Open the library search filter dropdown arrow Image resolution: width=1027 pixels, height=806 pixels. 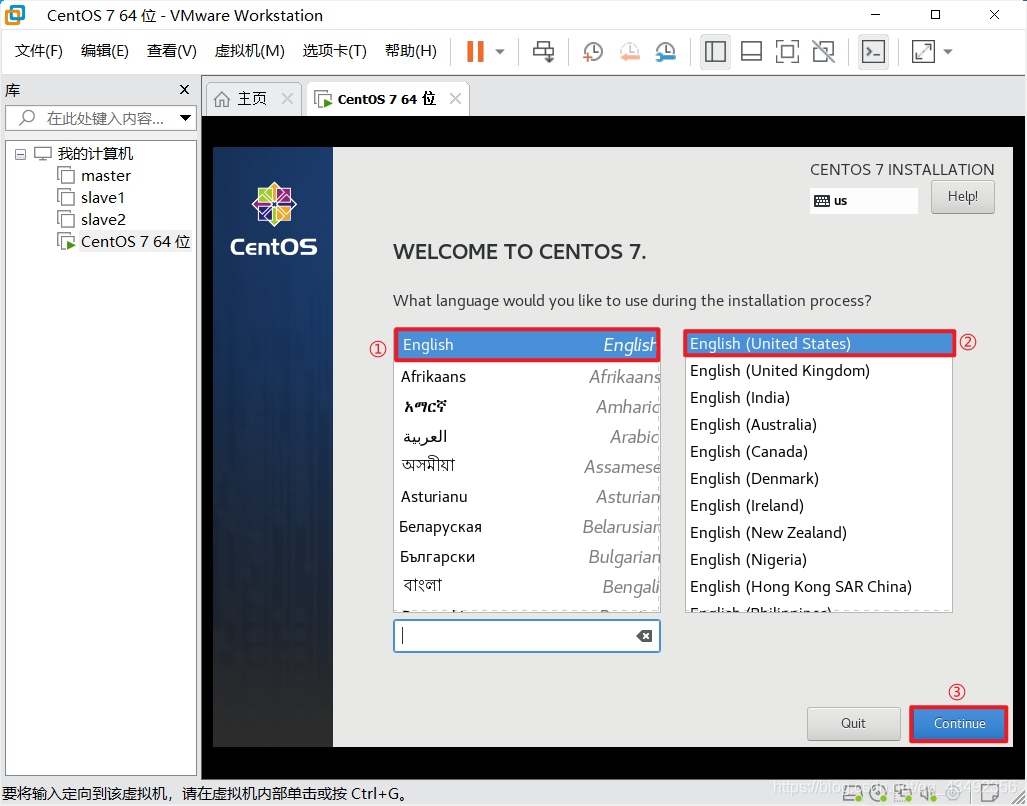185,119
